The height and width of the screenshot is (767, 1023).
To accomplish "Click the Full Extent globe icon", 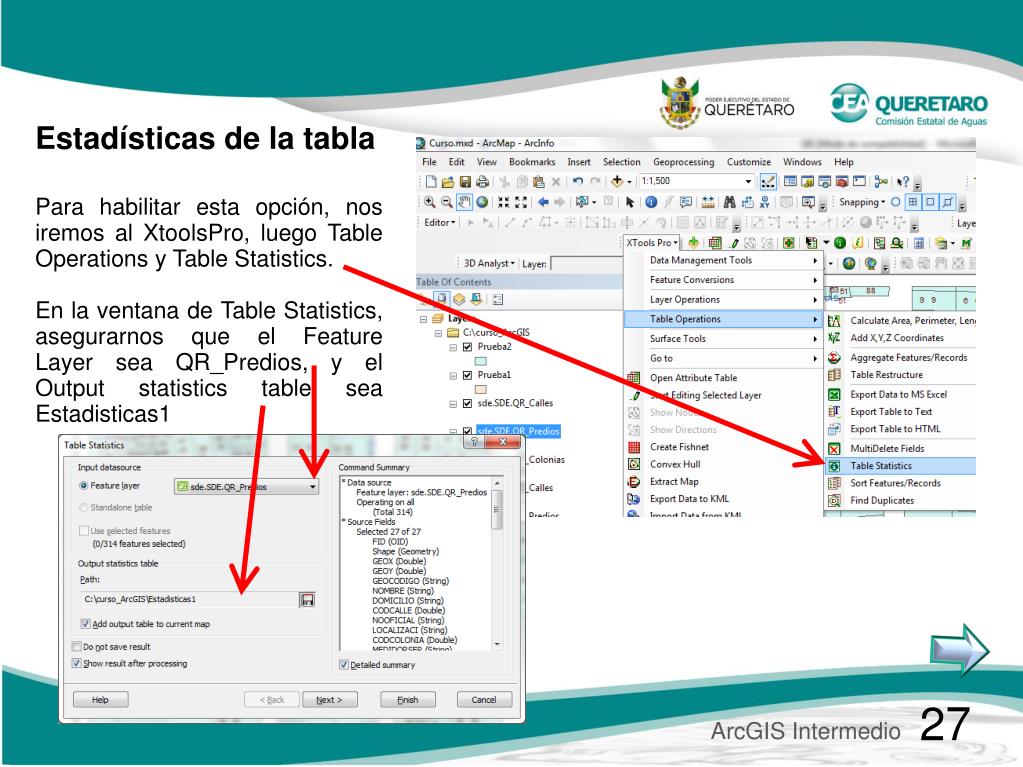I will click(482, 202).
